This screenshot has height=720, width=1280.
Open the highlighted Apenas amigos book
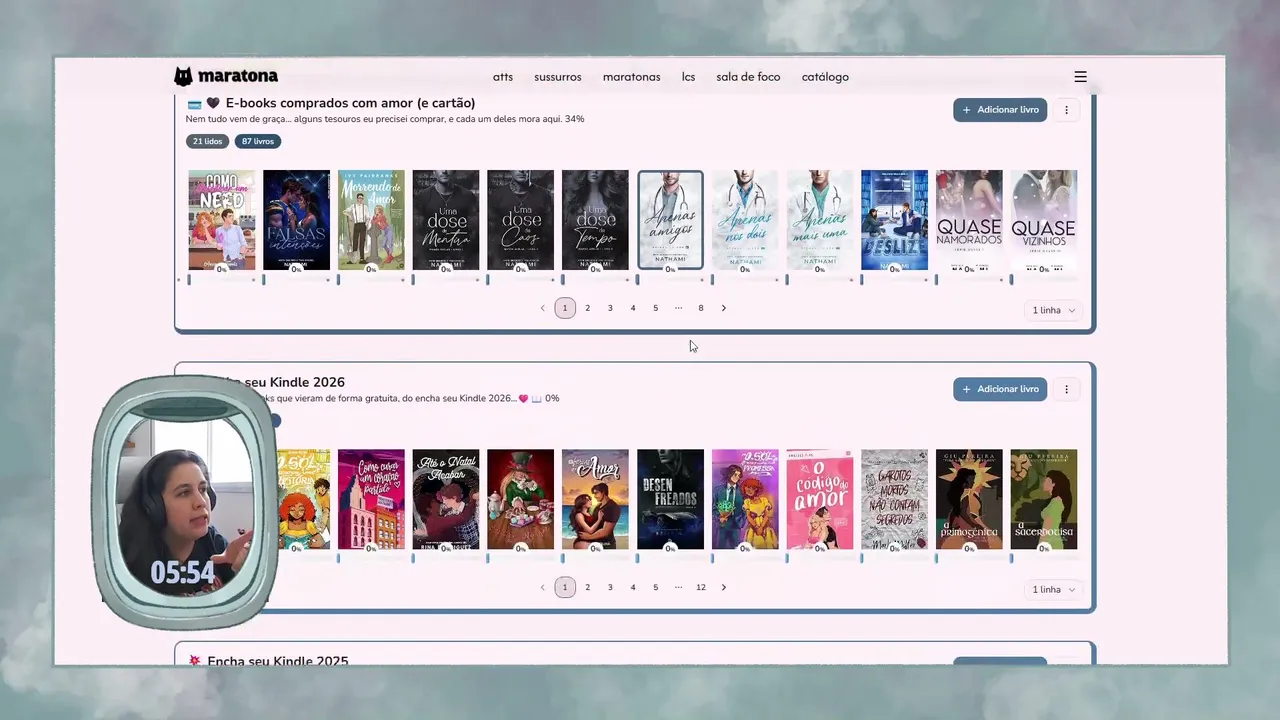pyautogui.click(x=670, y=220)
